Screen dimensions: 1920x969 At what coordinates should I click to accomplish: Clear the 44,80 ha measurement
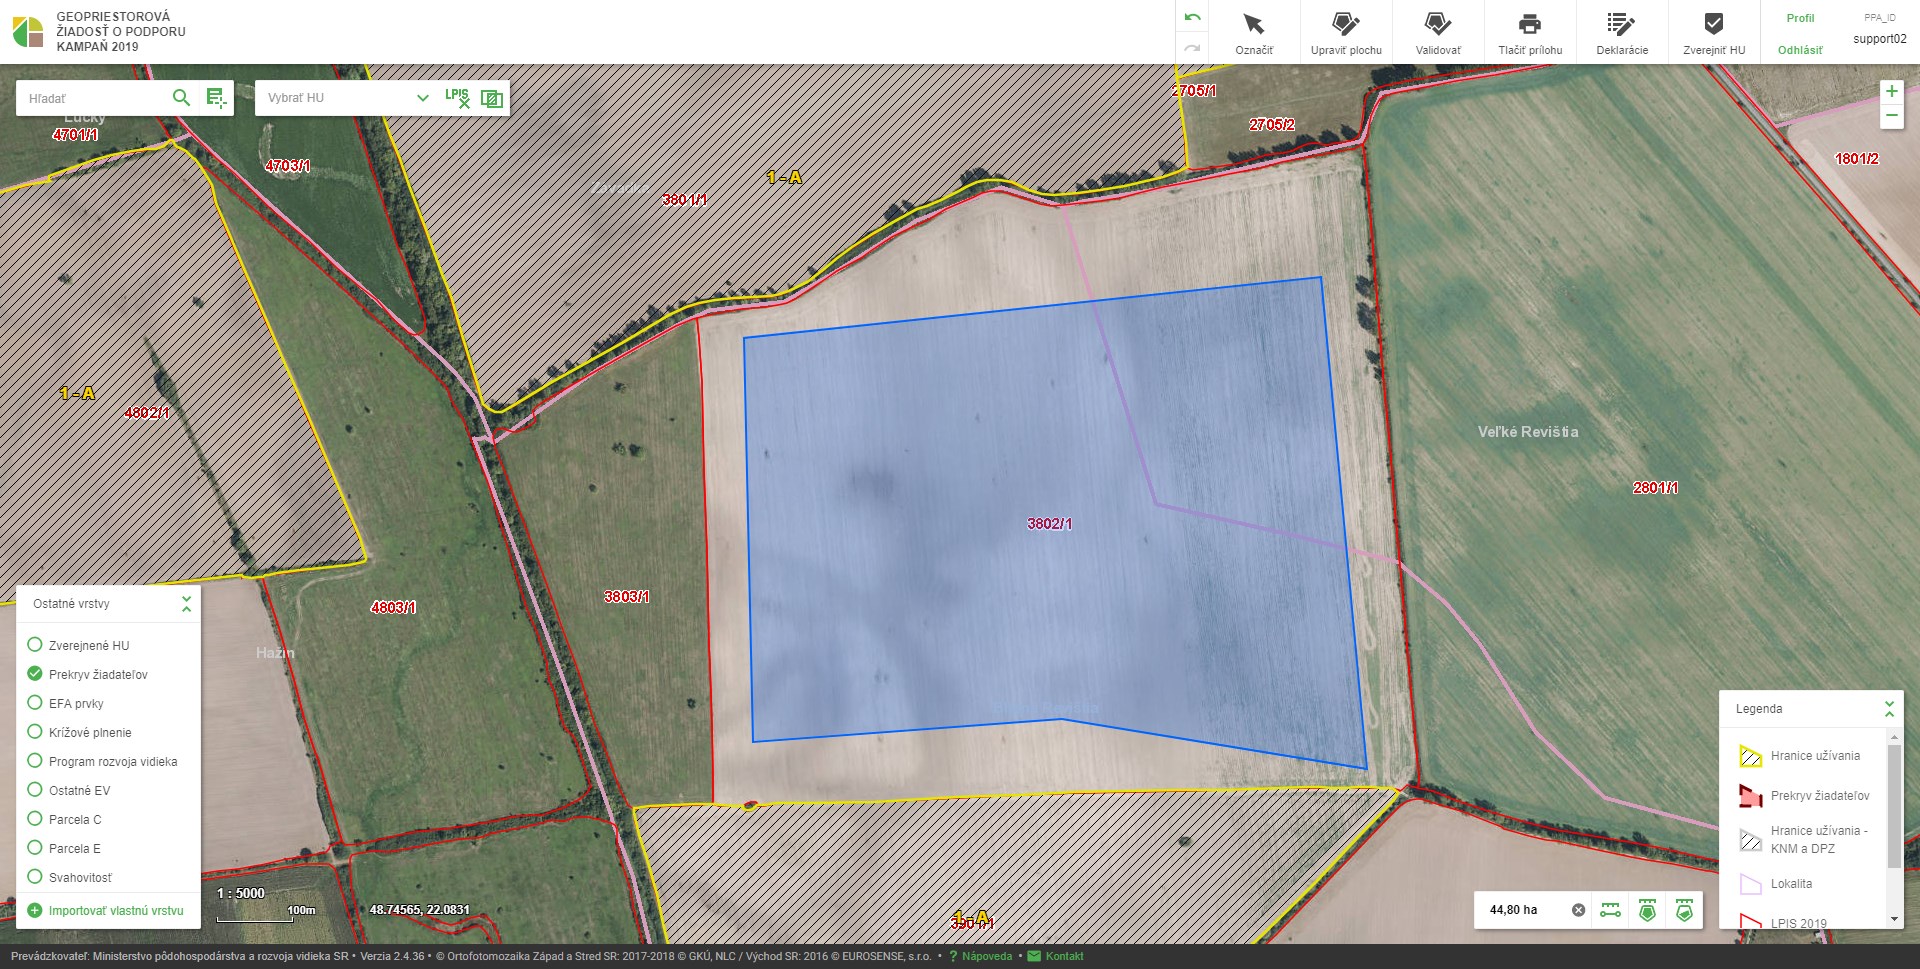coord(1578,910)
